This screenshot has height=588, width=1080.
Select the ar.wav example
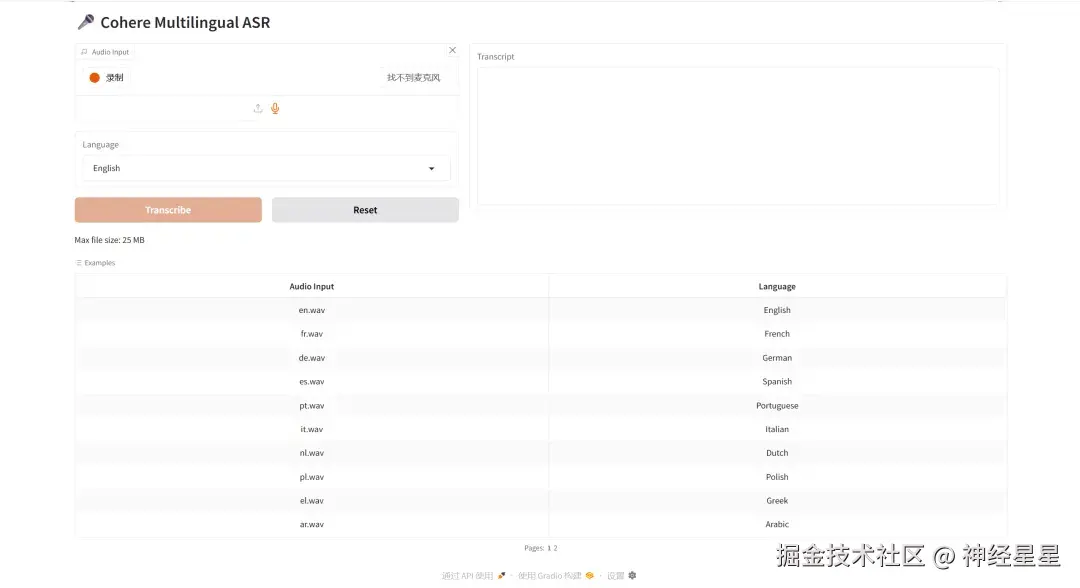point(311,525)
